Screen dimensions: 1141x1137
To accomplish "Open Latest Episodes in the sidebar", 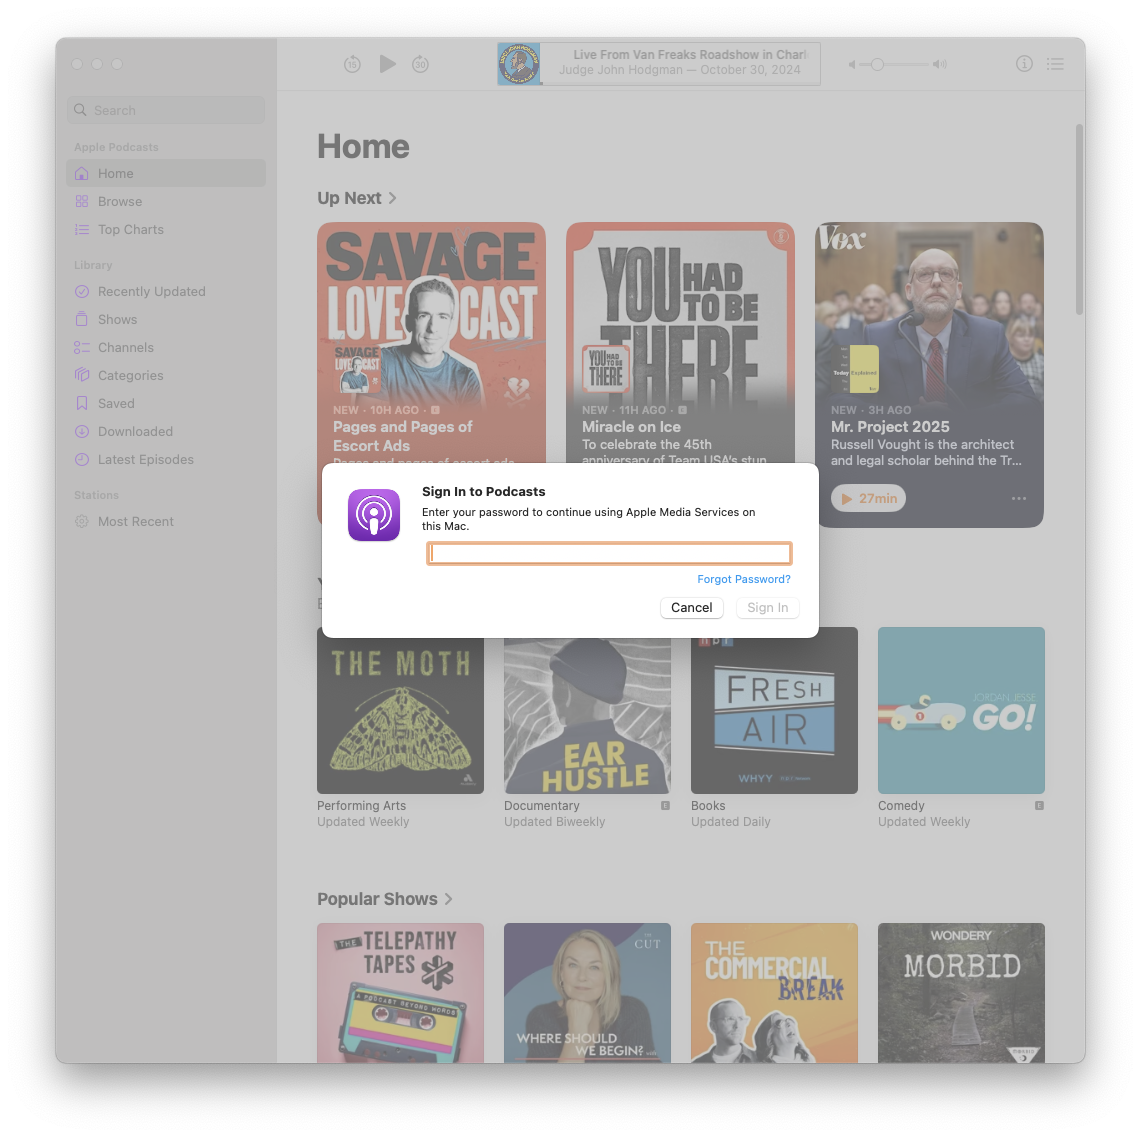I will (x=166, y=459).
